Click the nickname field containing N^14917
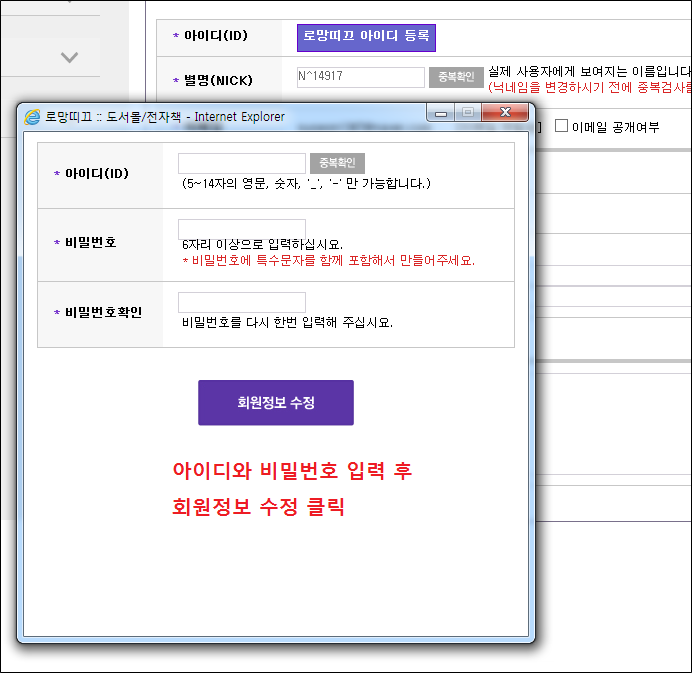Screen dimensions: 692x673 [360, 77]
